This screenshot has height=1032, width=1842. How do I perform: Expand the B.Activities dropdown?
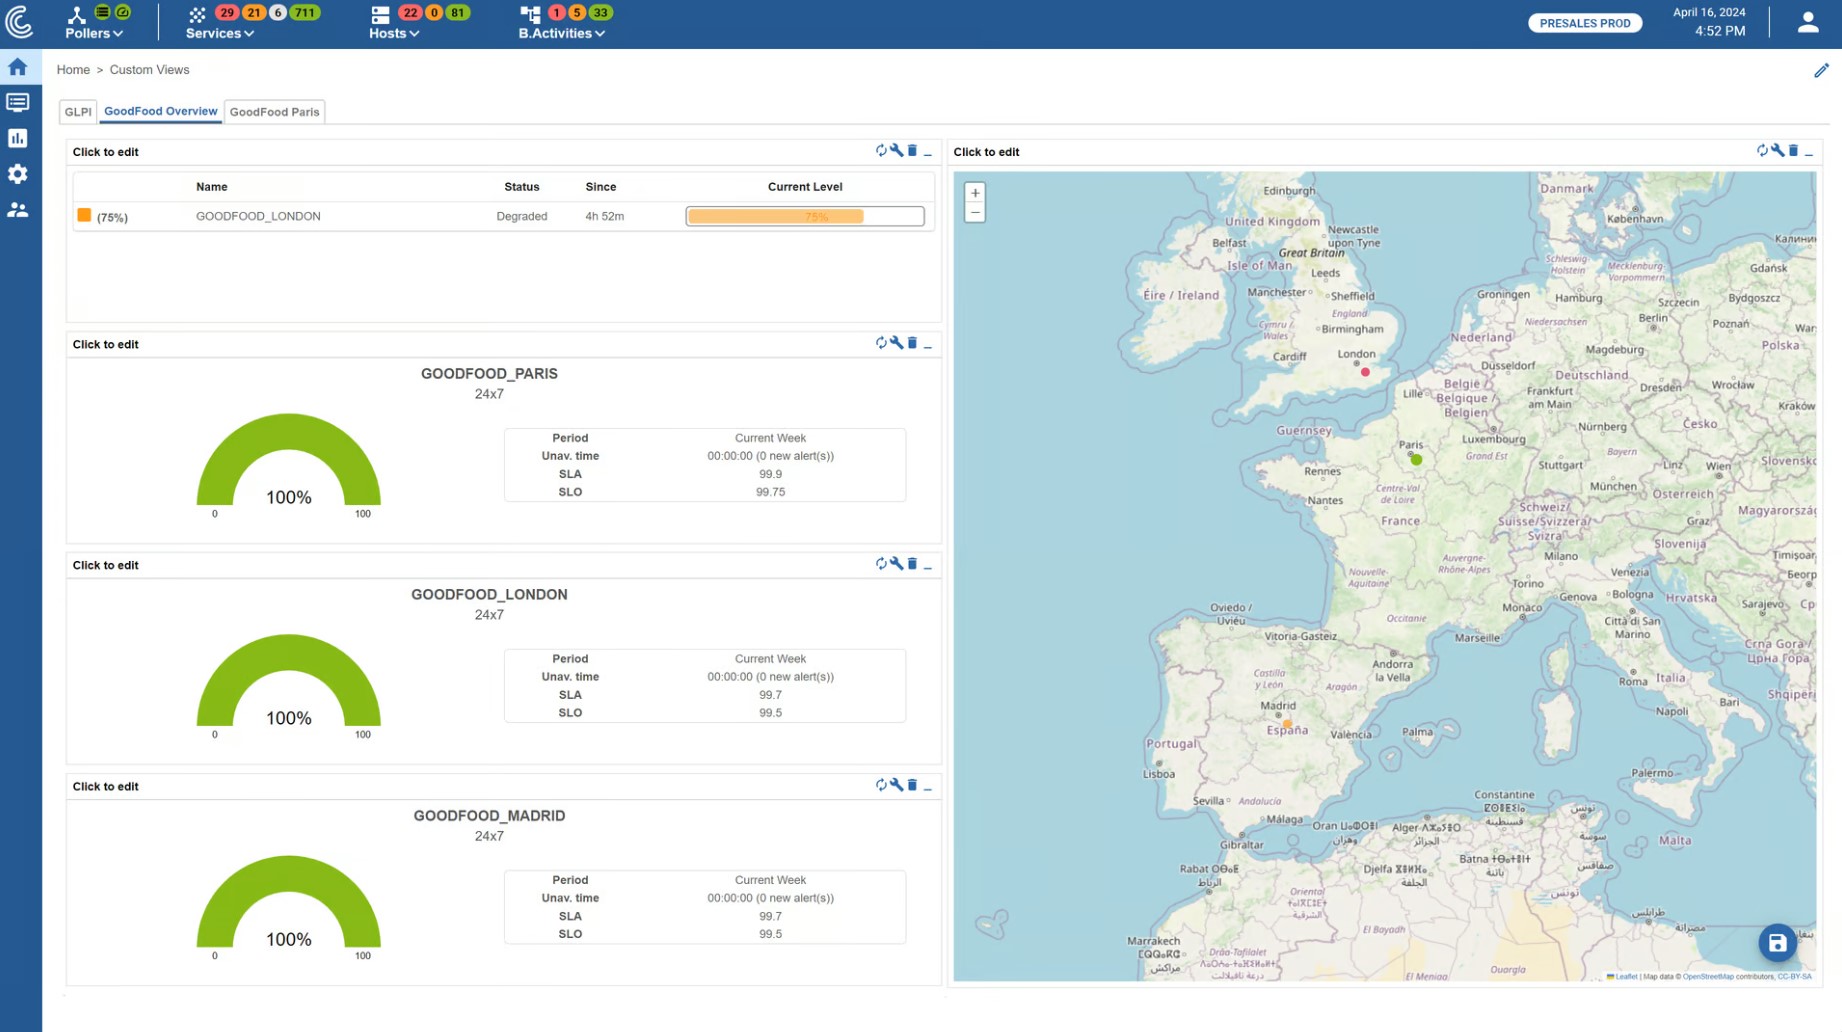click(x=562, y=33)
